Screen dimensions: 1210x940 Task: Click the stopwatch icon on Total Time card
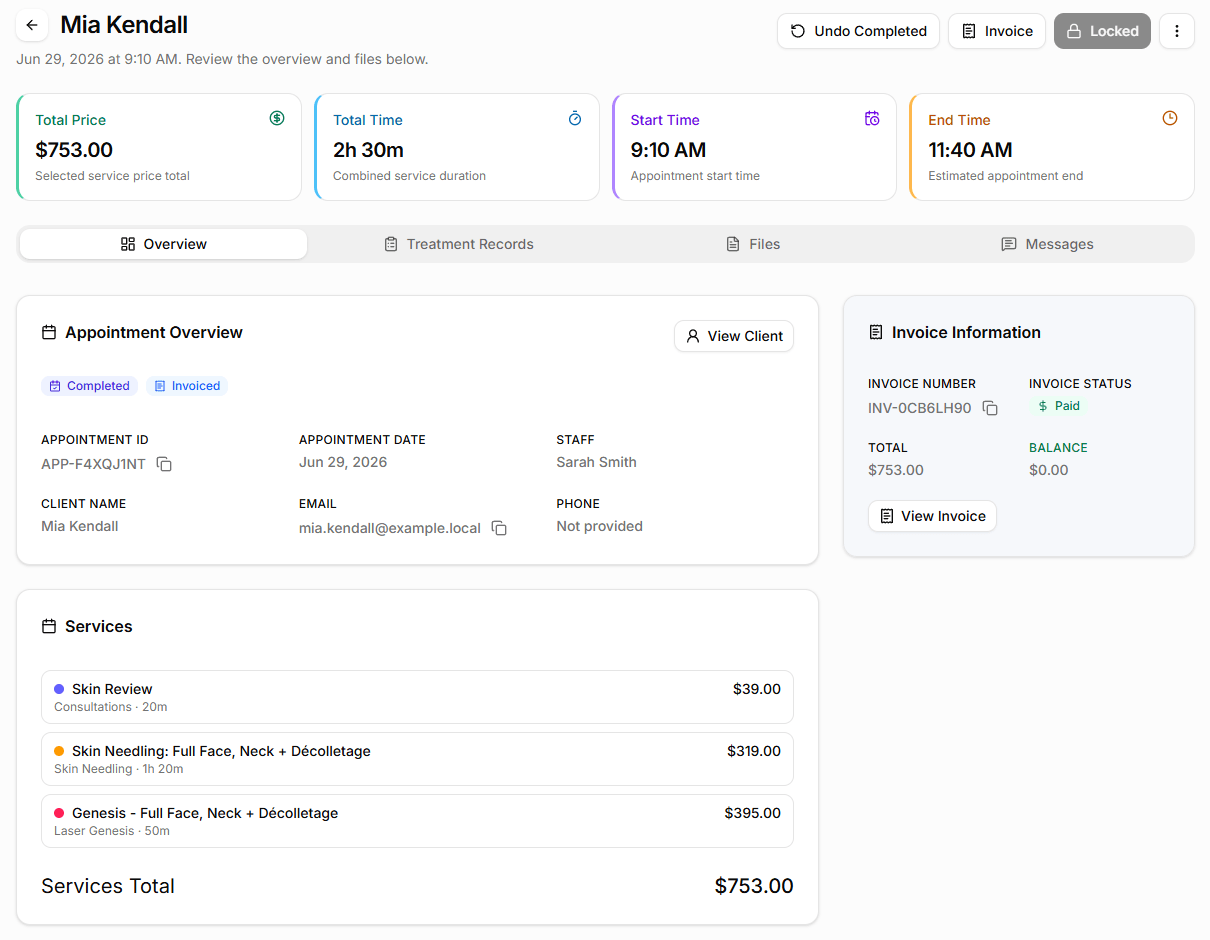coord(575,118)
